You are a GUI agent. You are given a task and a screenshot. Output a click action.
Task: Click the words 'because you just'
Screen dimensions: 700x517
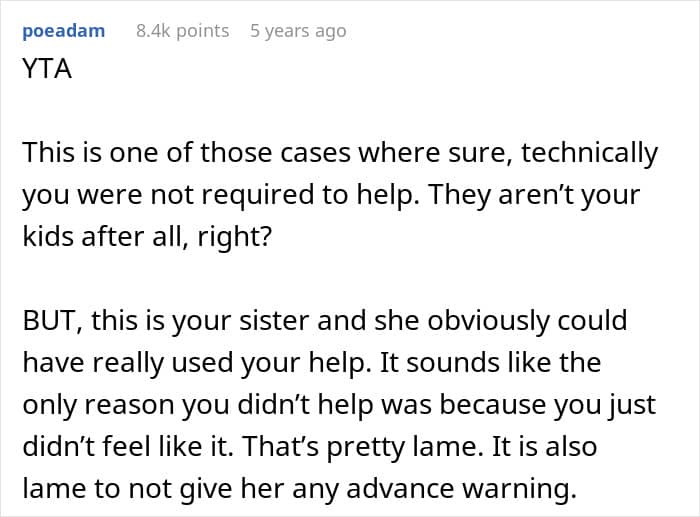point(548,405)
